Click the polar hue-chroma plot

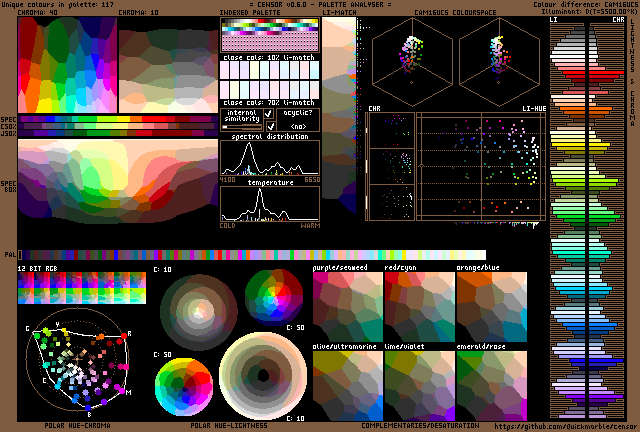78,359
